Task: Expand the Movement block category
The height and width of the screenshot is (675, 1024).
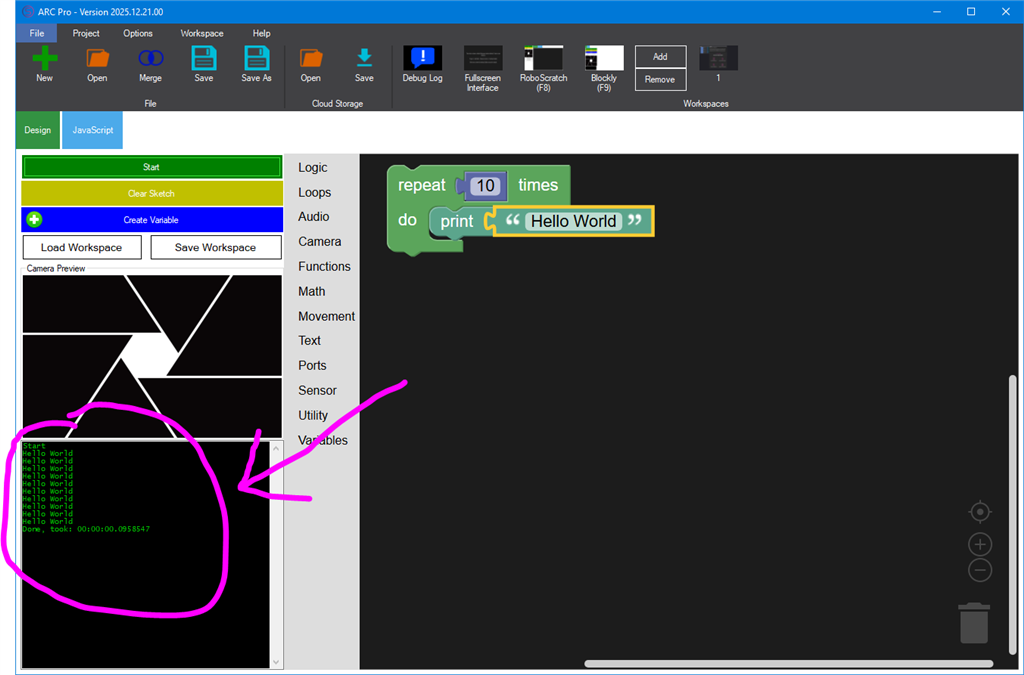Action: tap(326, 316)
